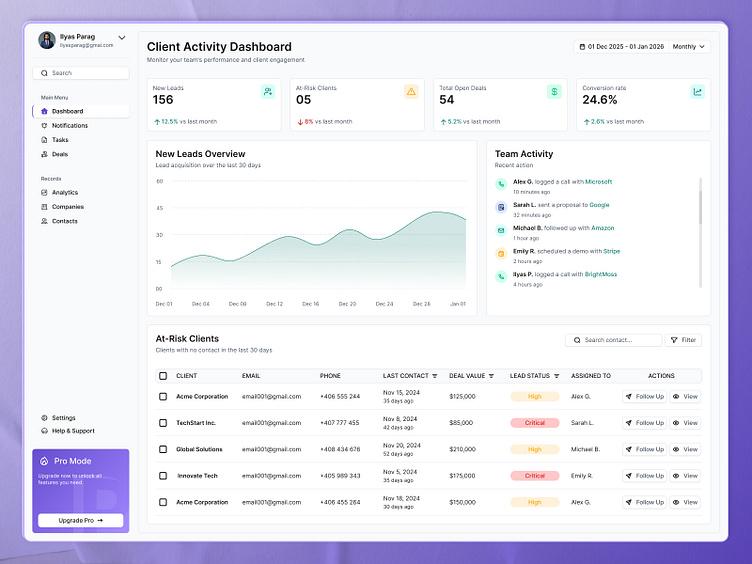Tick the select-all checkbox in table header

[x=163, y=376]
